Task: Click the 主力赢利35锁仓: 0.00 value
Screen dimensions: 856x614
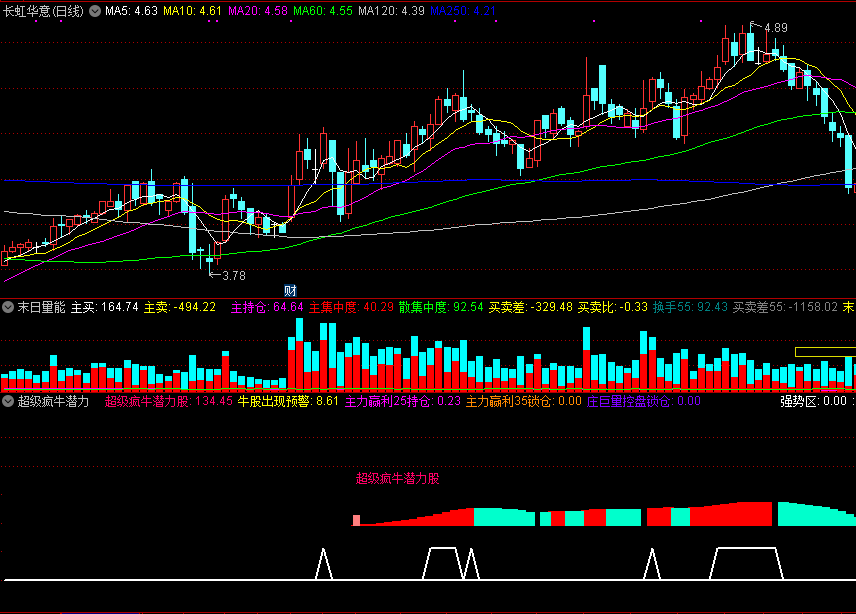Action: tap(524, 402)
